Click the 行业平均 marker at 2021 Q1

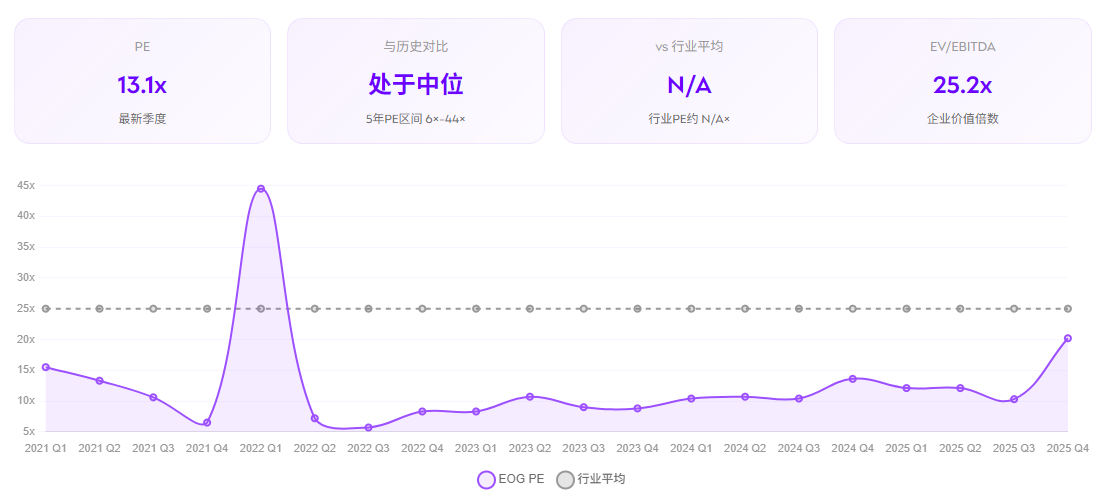(x=46, y=309)
